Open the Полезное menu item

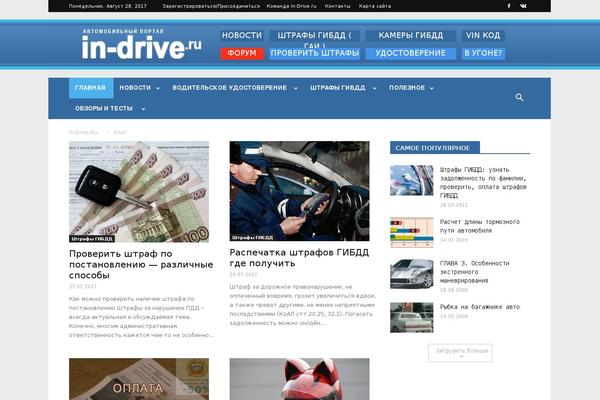407,88
